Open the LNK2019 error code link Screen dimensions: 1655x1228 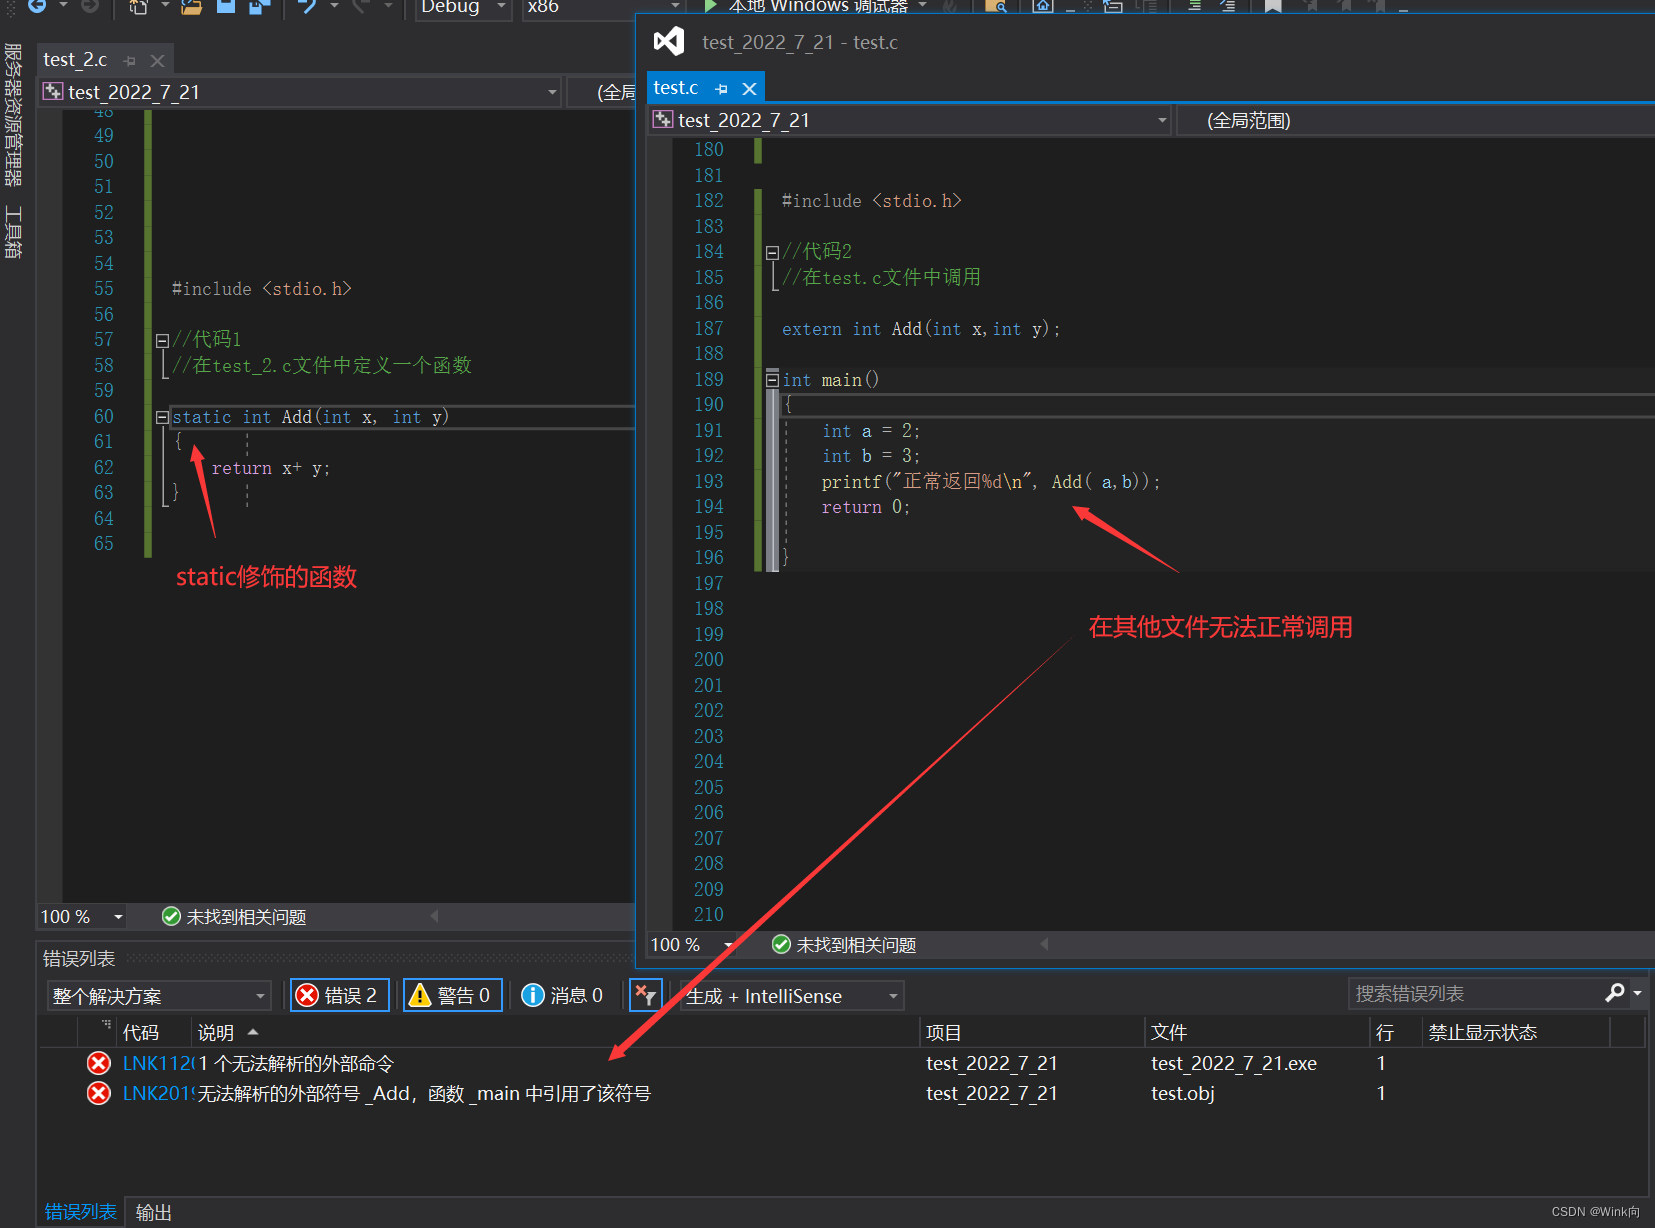point(158,1093)
